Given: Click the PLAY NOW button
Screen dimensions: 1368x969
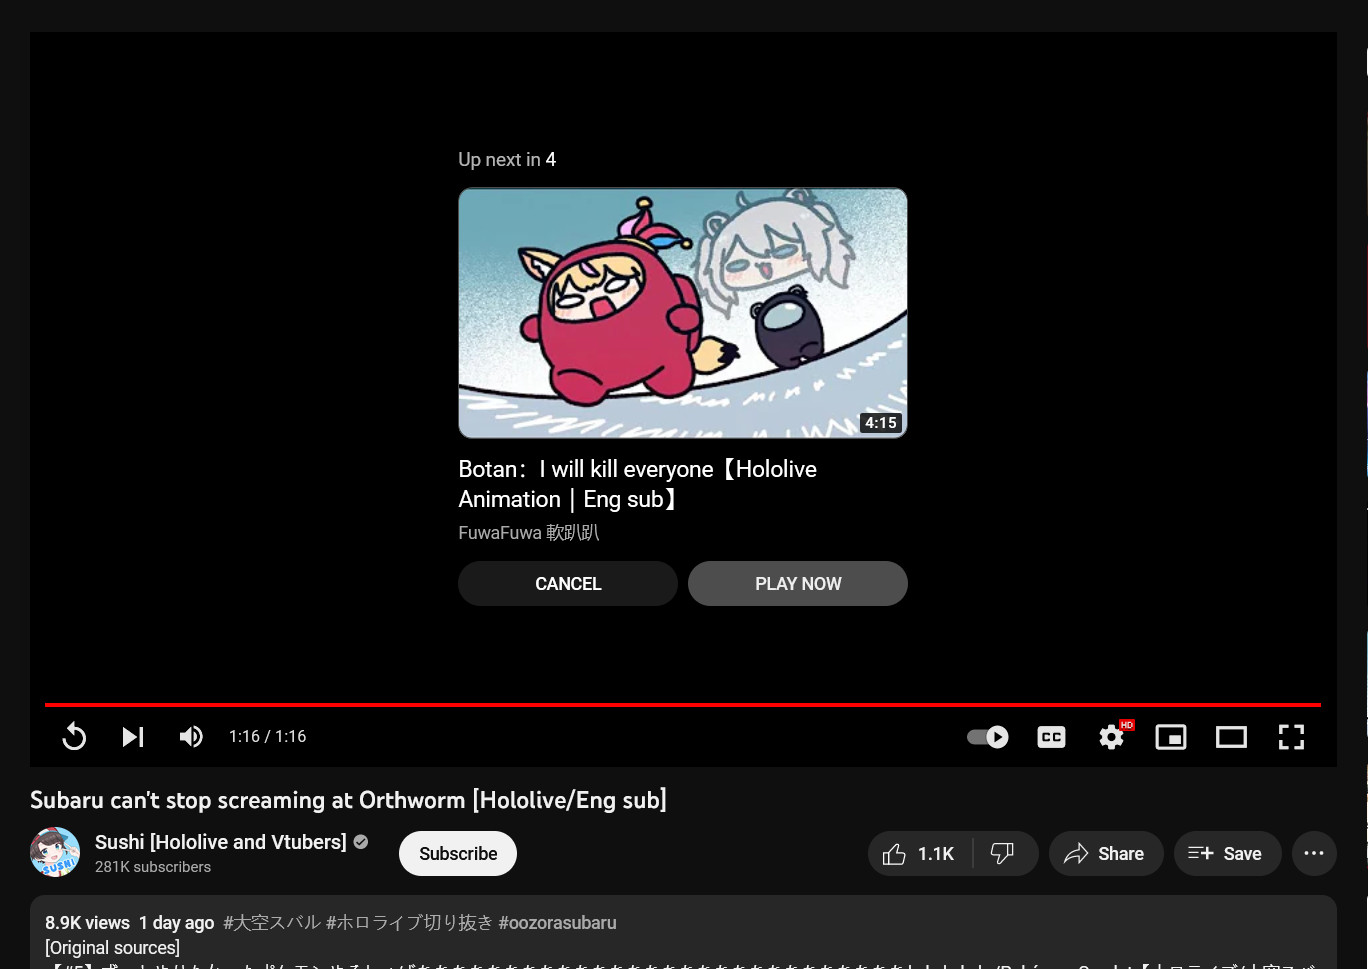Looking at the screenshot, I should point(798,583).
